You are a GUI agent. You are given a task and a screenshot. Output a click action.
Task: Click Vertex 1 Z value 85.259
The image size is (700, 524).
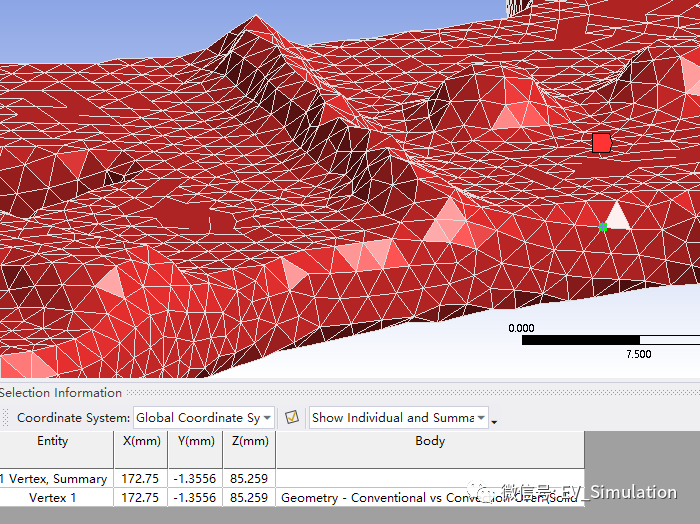coord(250,498)
